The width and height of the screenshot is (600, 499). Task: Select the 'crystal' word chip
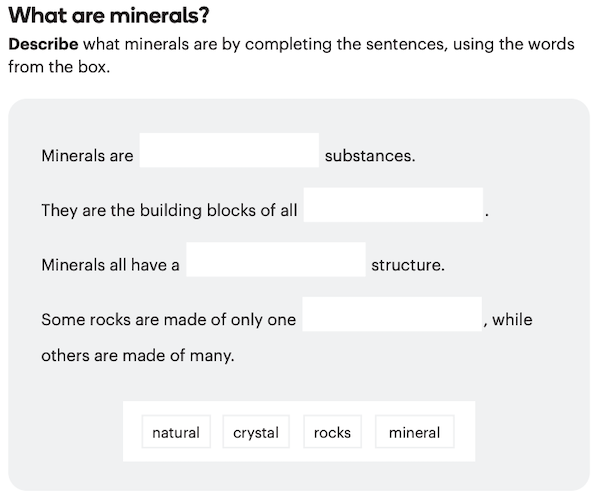(x=256, y=432)
